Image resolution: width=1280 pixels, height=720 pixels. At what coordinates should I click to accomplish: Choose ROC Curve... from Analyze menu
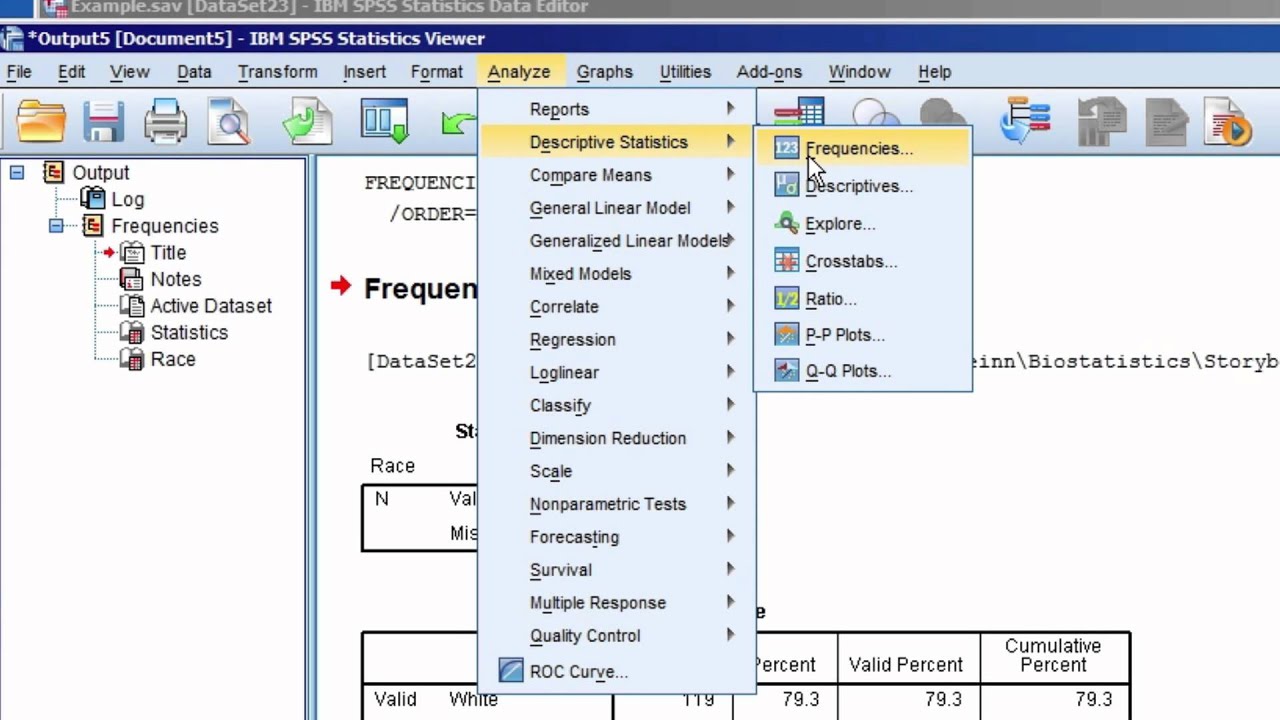tap(616, 671)
